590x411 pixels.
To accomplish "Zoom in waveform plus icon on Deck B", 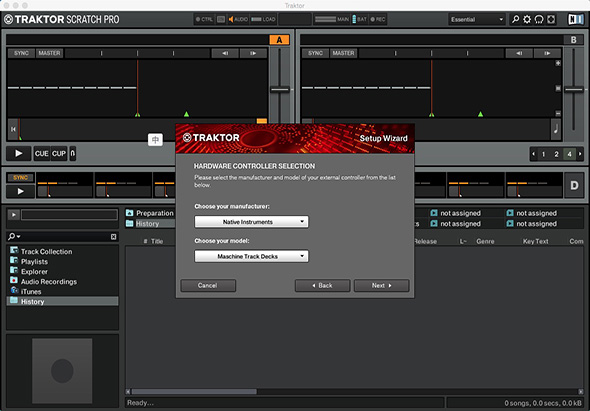I will pos(558,63).
